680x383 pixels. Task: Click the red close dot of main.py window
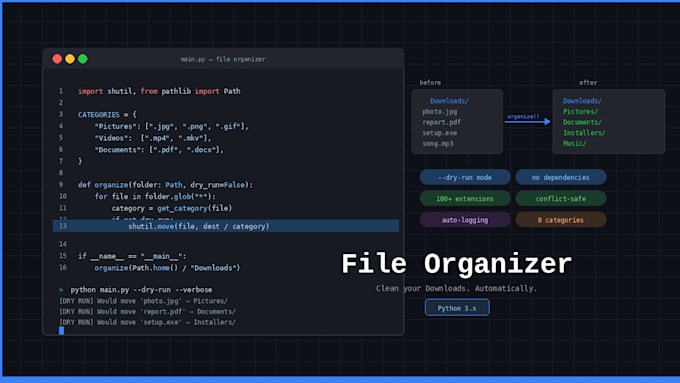[x=57, y=59]
